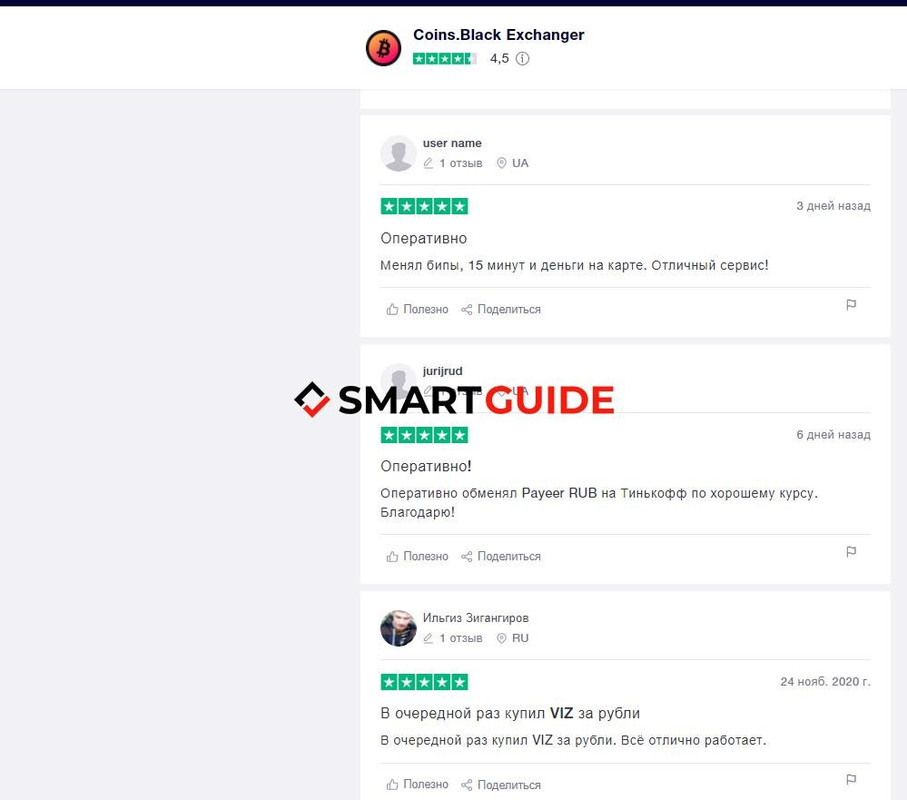Click the text Оперативно обменял Payeer RUB на Тинькофф
Image resolution: width=907 pixels, height=800 pixels.
[x=533, y=493]
